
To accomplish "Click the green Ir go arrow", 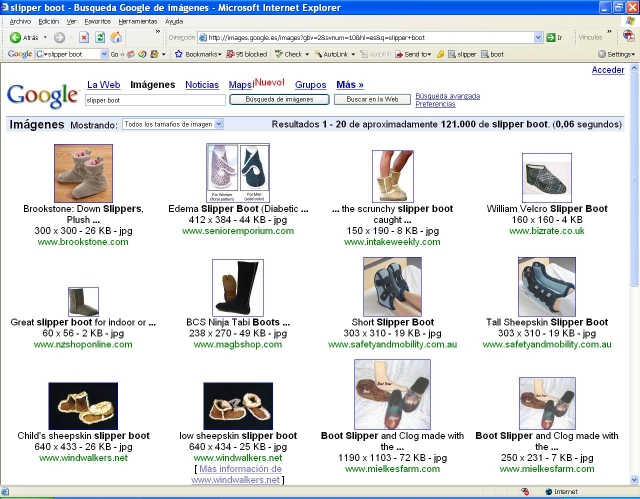I will pyautogui.click(x=551, y=38).
